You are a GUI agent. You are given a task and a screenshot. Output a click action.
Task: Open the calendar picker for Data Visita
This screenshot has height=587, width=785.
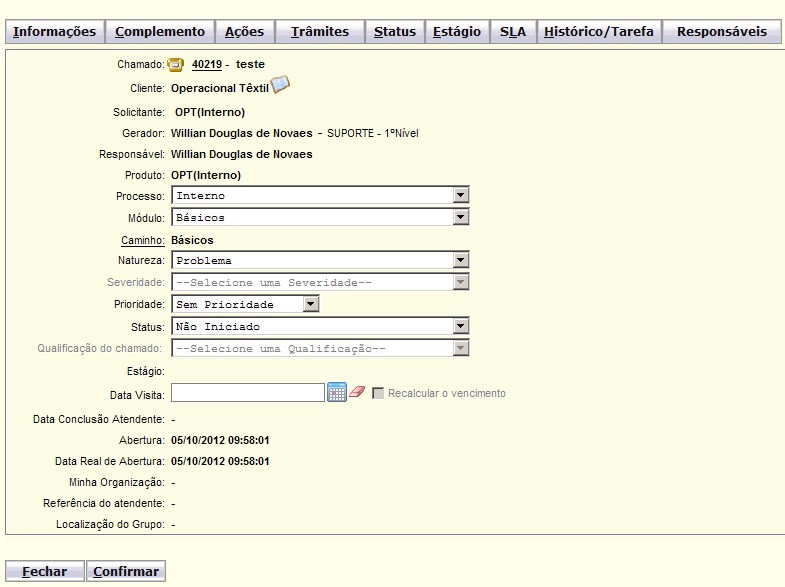click(x=337, y=392)
